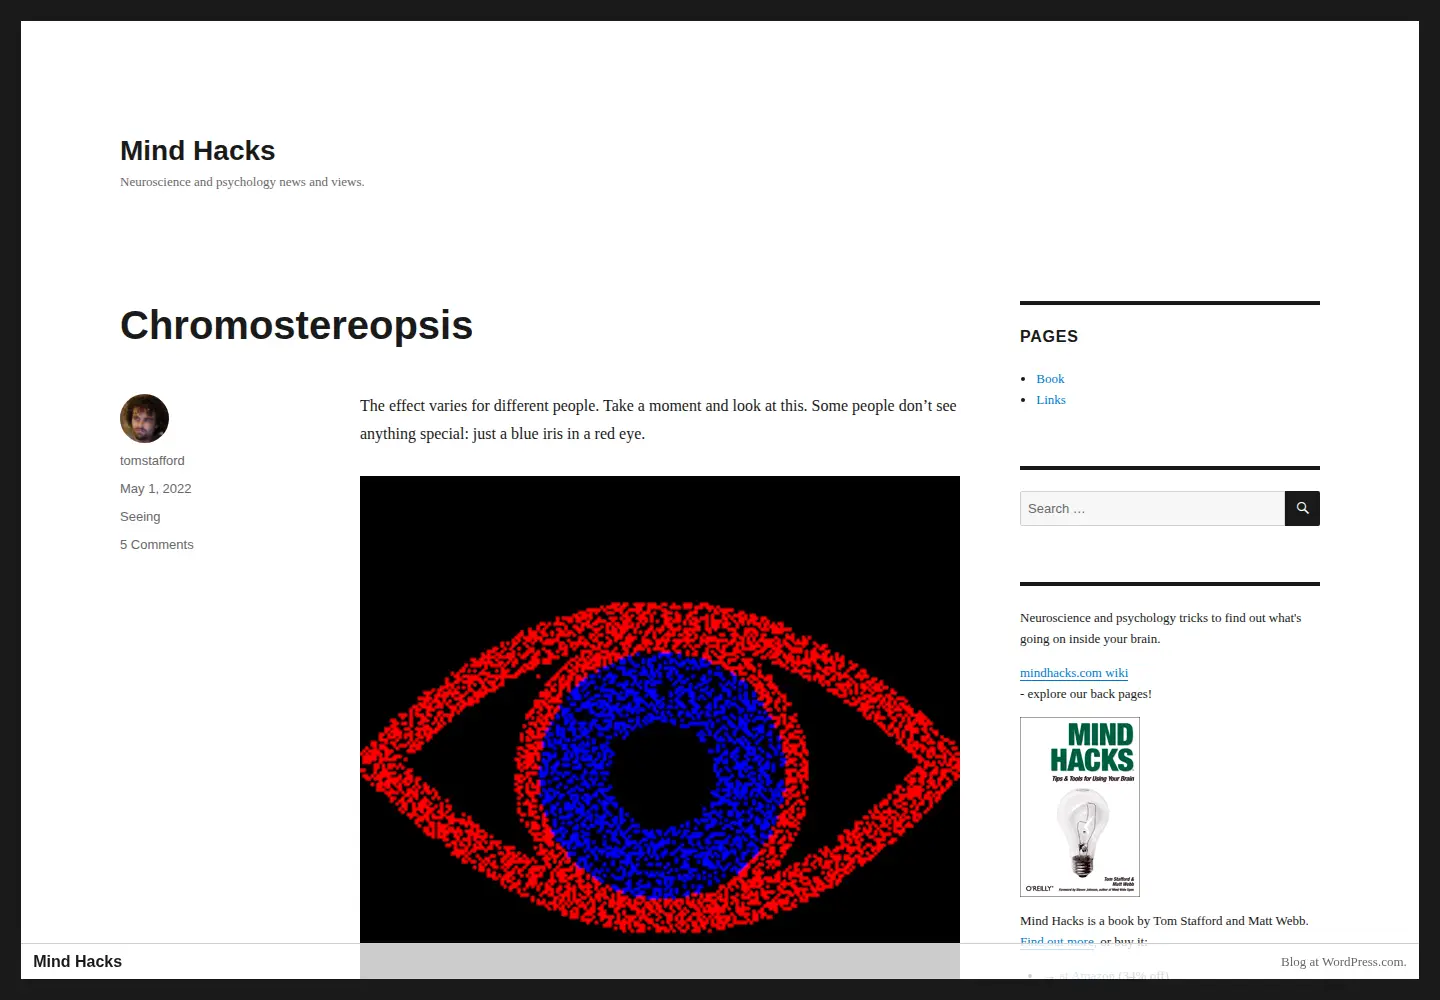Click the Chromostereopsis post title
Screen dimensions: 1440x1000
[x=297, y=325]
